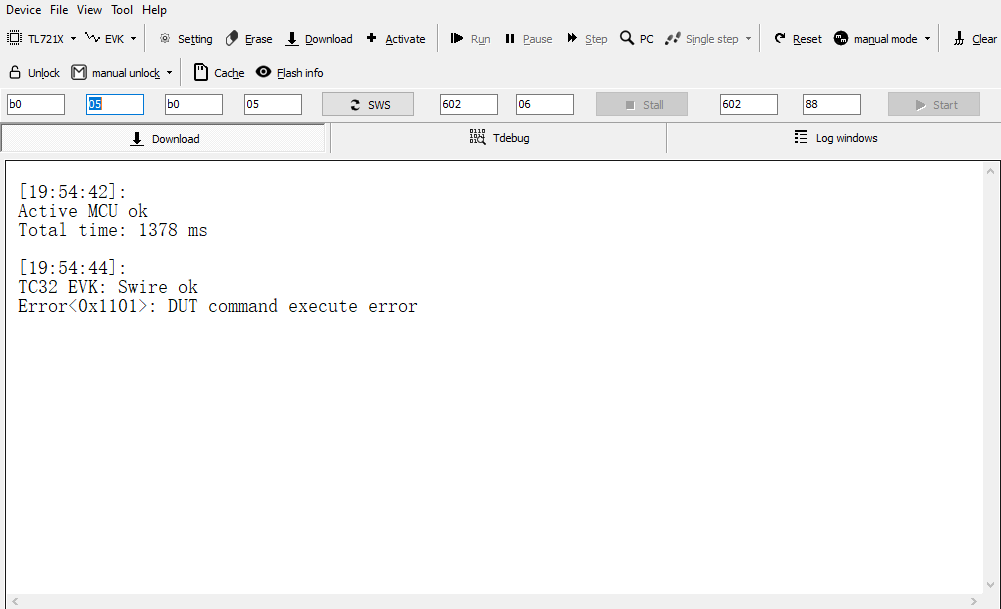Screen dimensions: 1001x609
Task: Click the Erase flash icon
Action: [x=248, y=38]
